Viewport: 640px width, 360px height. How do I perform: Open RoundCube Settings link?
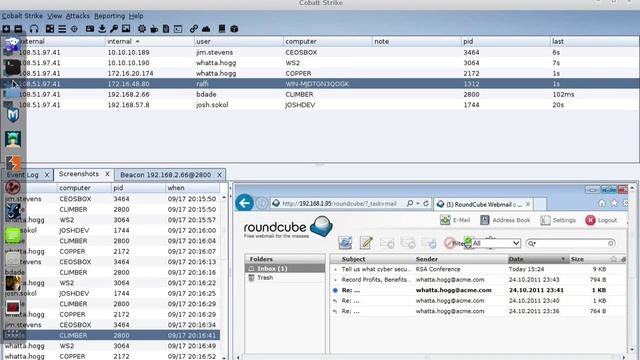pos(558,220)
